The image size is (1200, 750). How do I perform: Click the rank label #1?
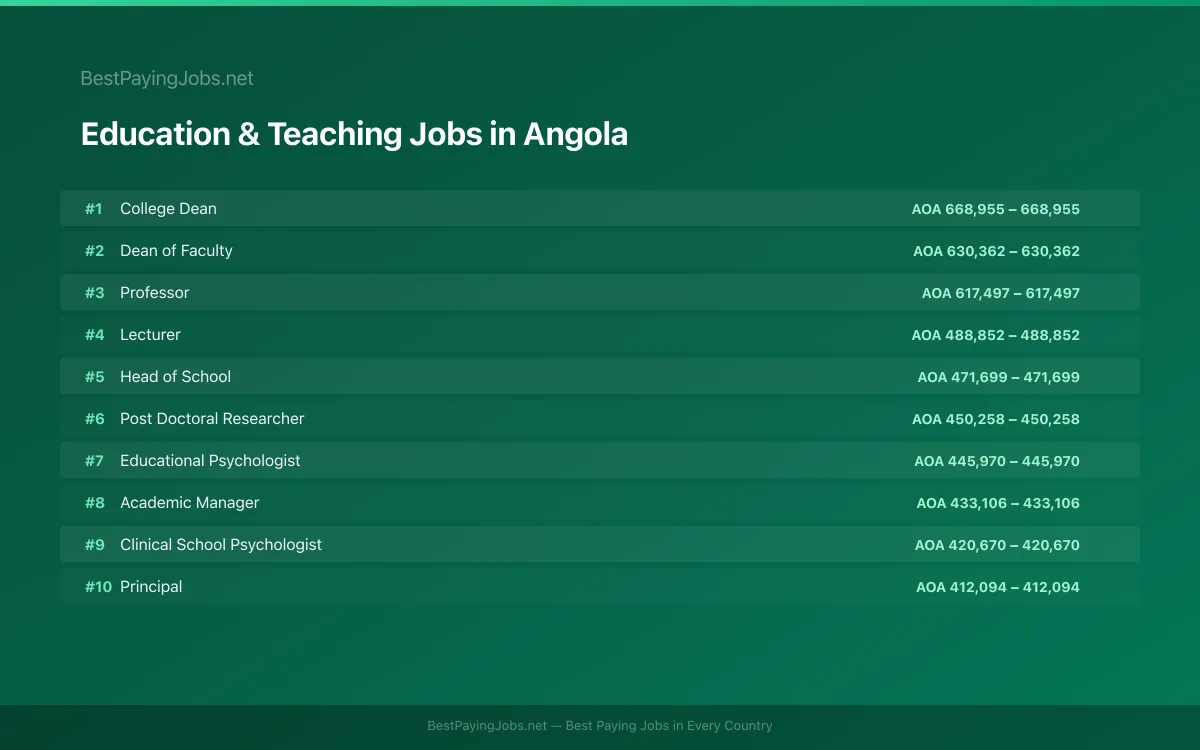[x=93, y=209]
